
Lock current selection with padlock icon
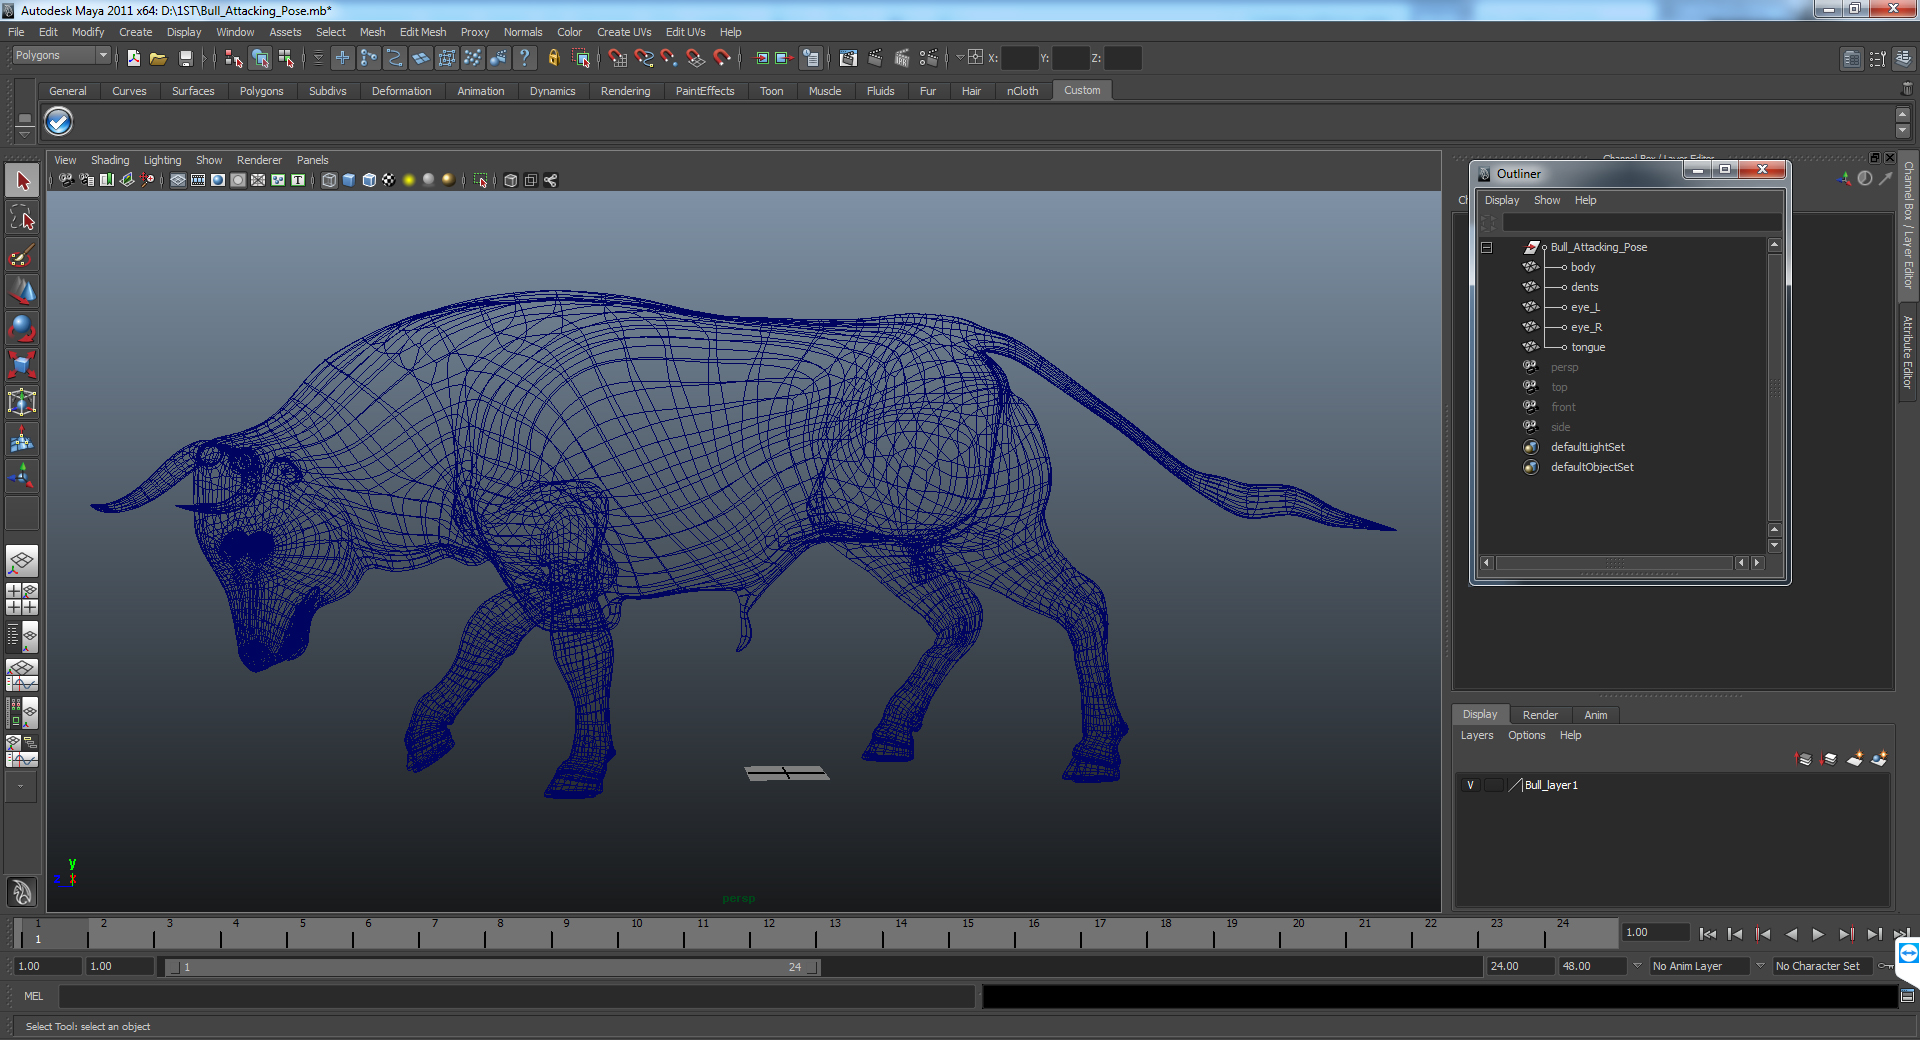554,59
